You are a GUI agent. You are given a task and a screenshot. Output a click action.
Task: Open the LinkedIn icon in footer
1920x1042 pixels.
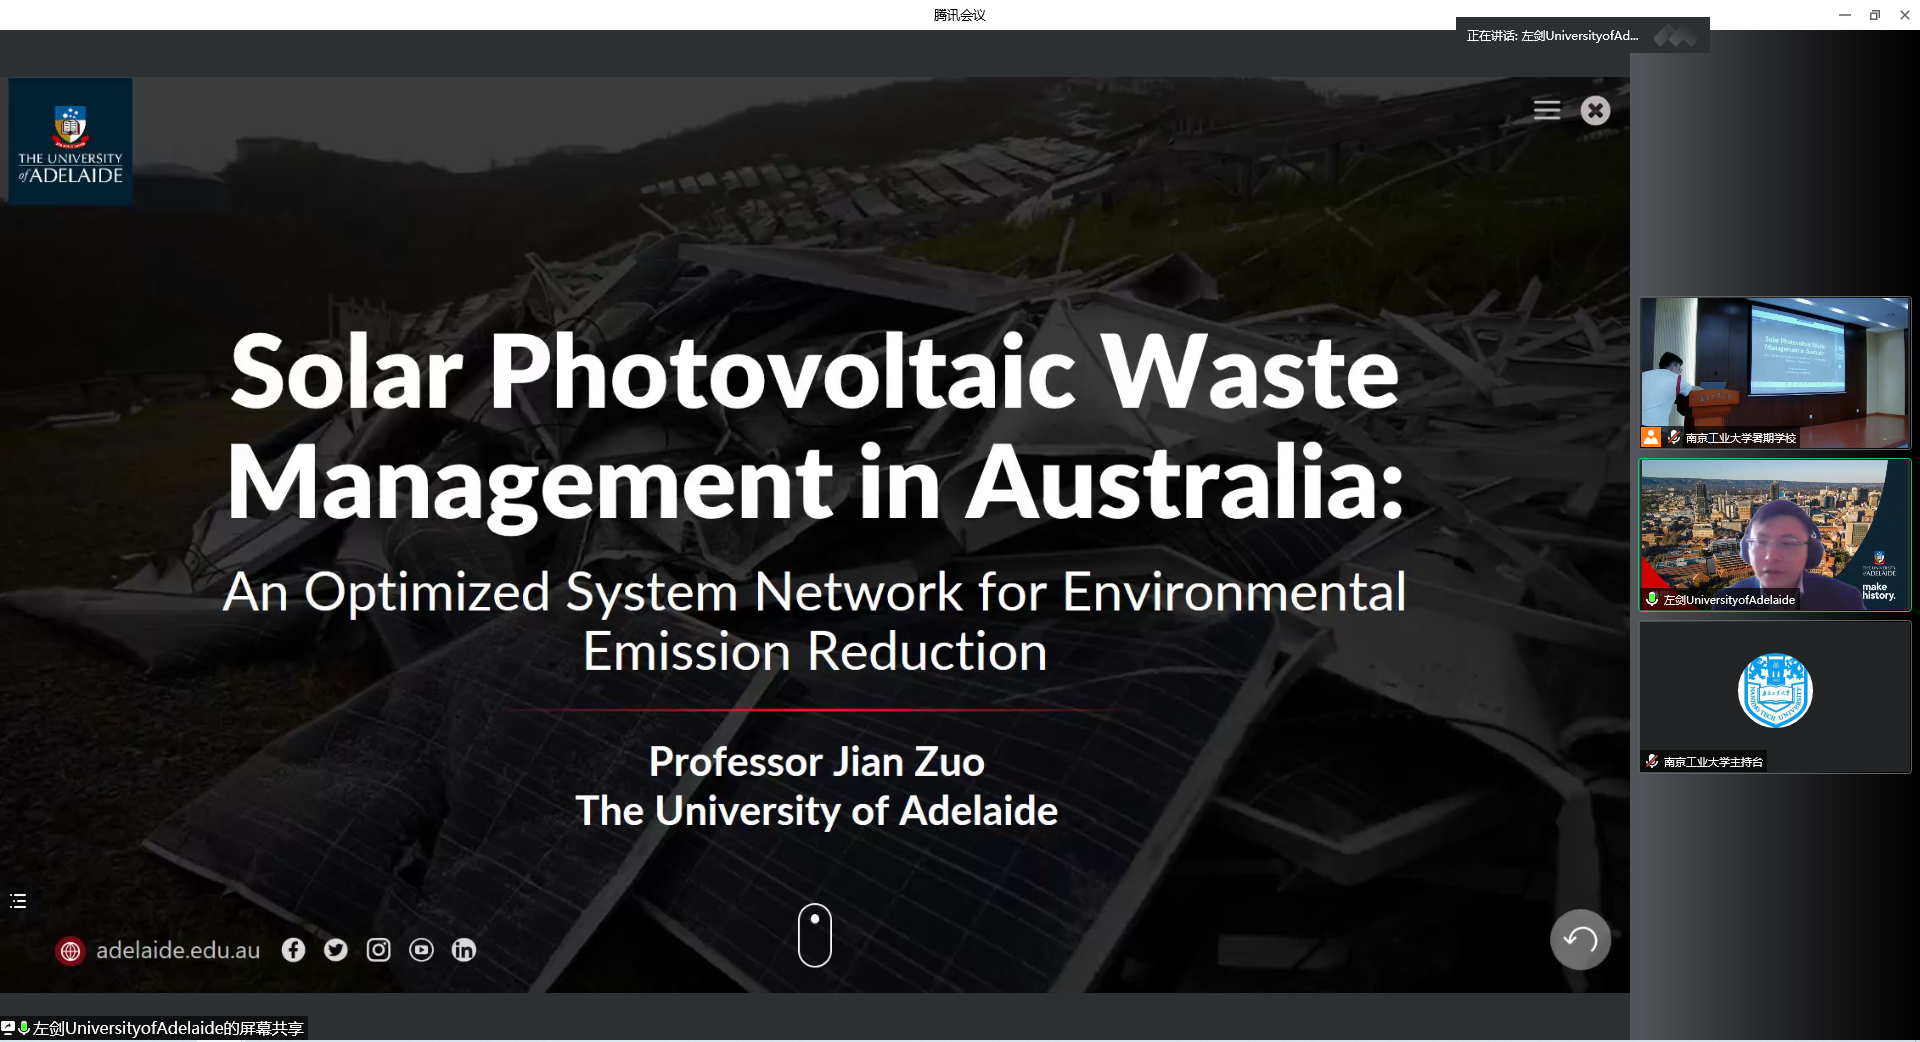(464, 950)
